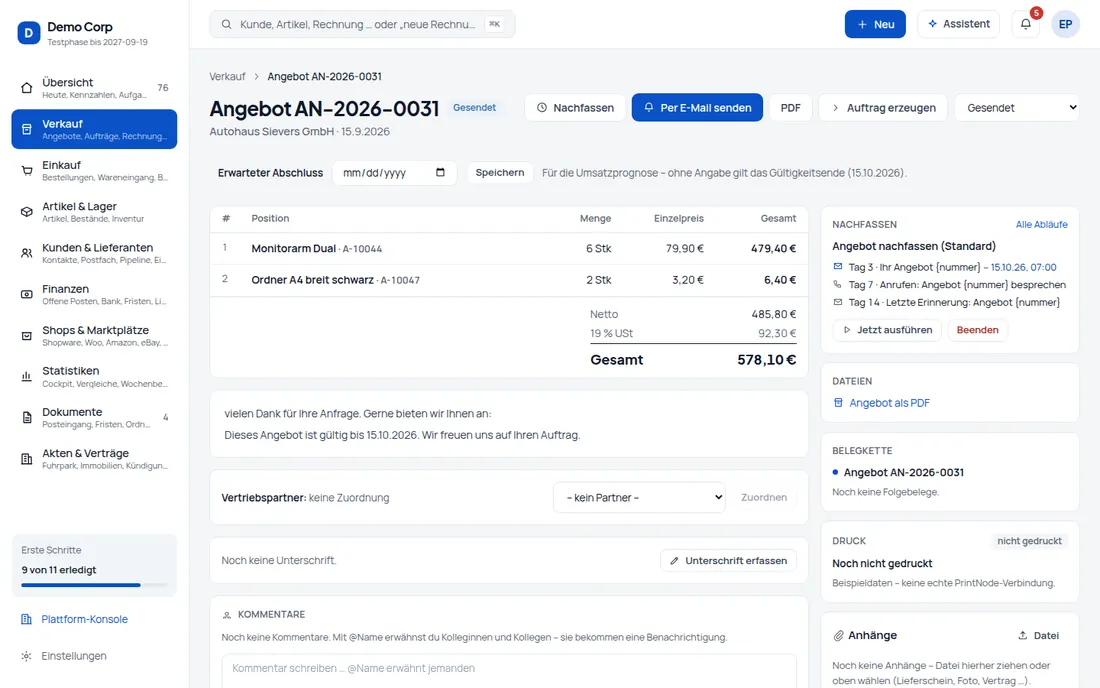Click phone icon beside Tag 7 step

pos(838,285)
